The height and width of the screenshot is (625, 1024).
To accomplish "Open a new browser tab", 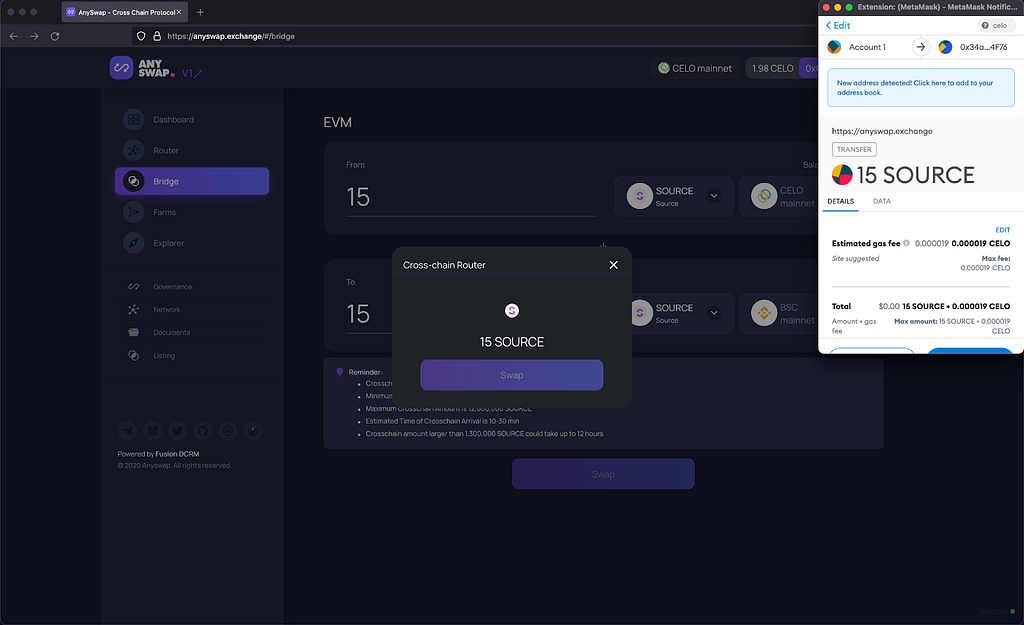I will point(200,12).
